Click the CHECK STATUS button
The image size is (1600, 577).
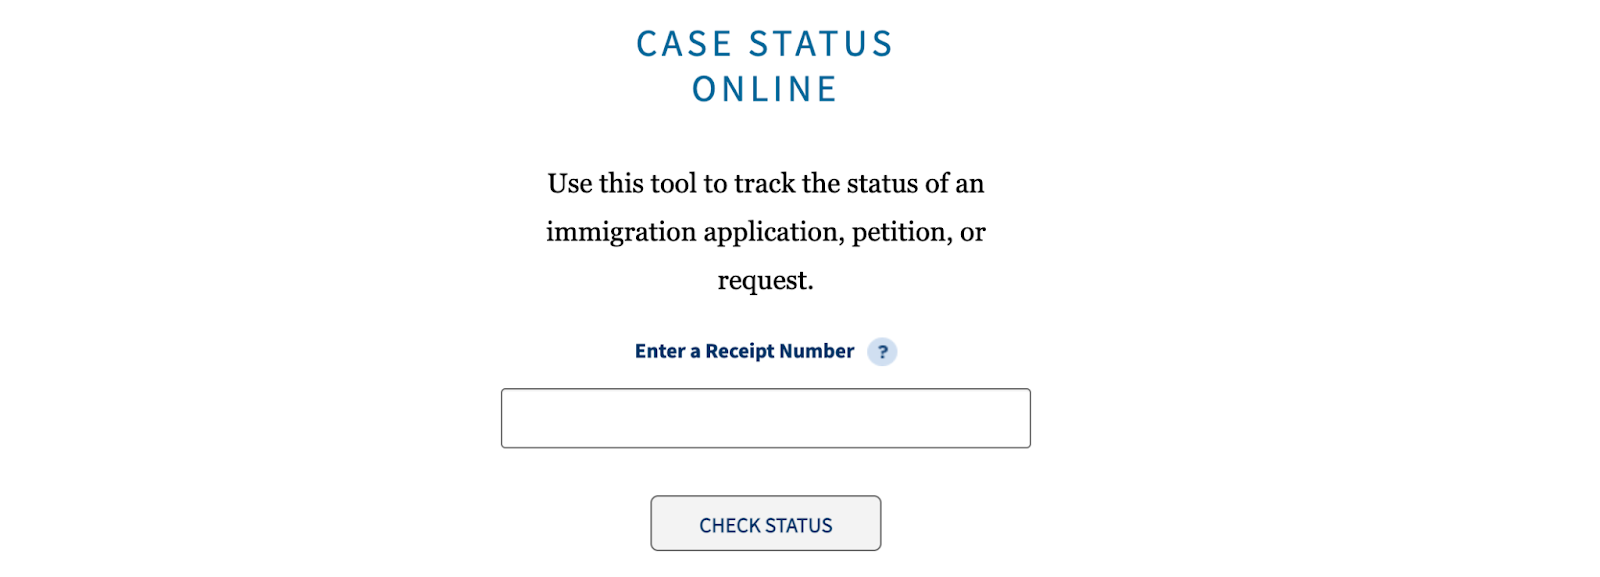[x=766, y=523]
